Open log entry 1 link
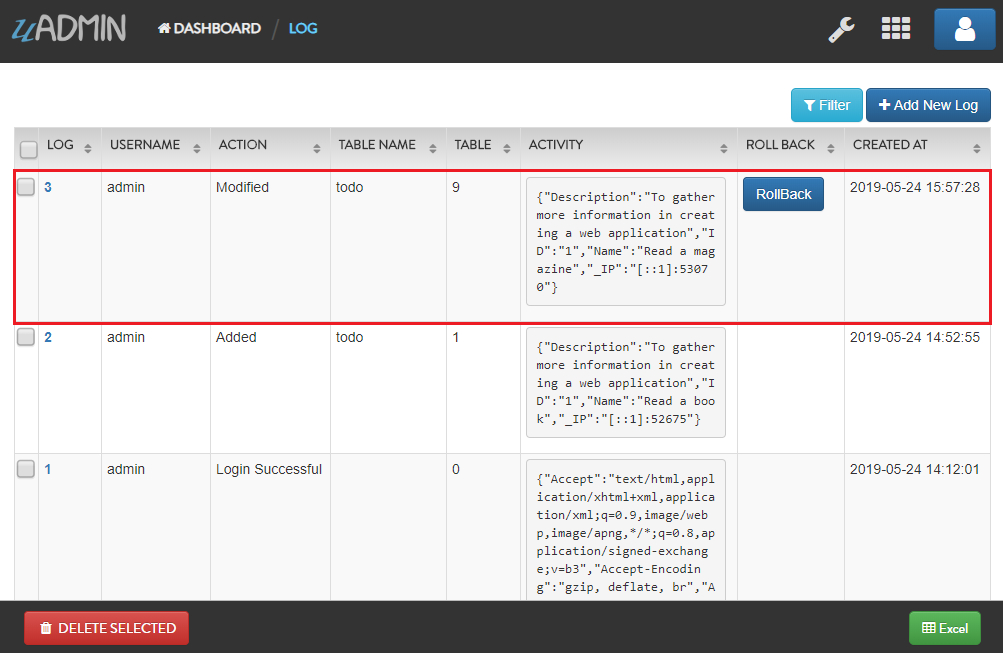This screenshot has width=1003, height=653. click(48, 469)
